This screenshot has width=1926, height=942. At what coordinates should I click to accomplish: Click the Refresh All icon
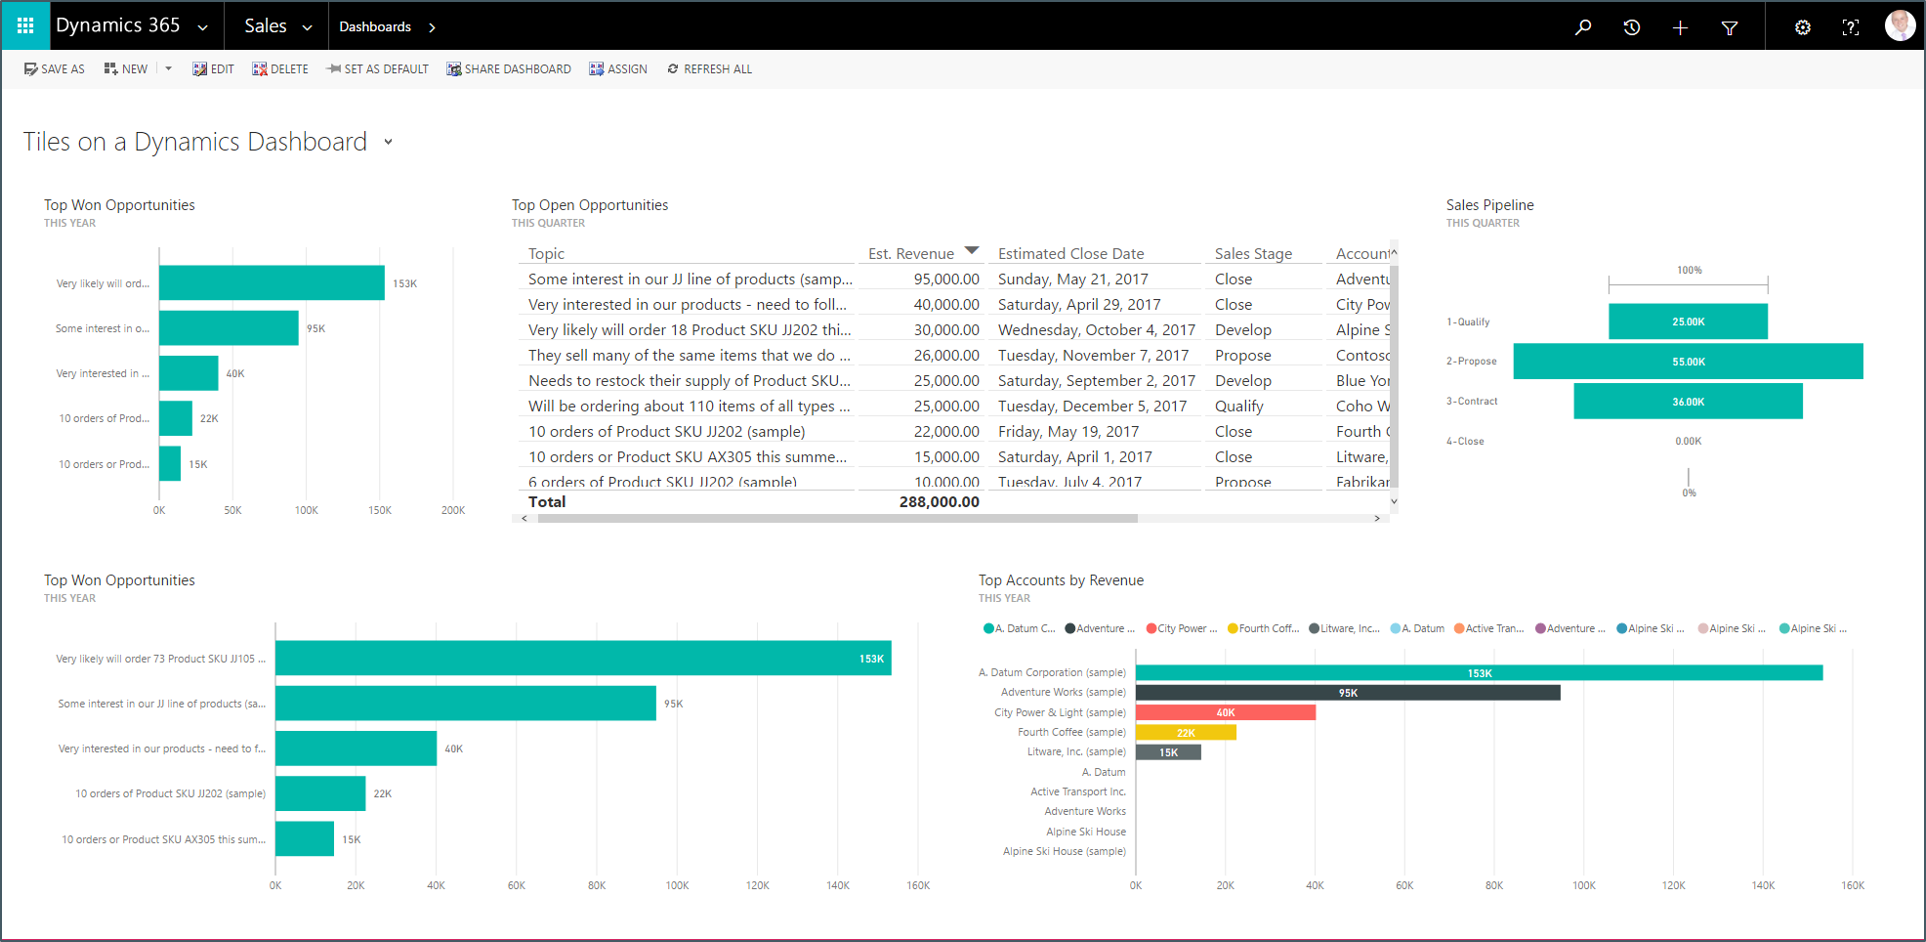709,68
